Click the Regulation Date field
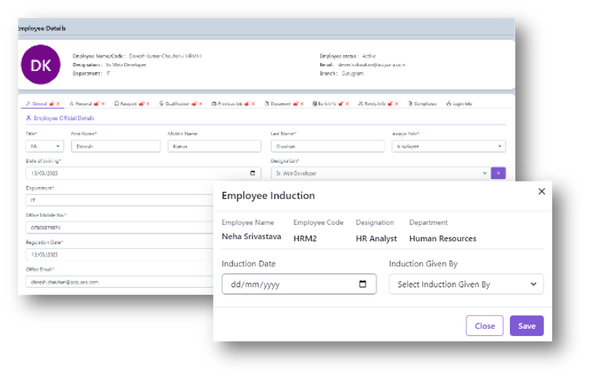The height and width of the screenshot is (379, 590). coord(119,254)
